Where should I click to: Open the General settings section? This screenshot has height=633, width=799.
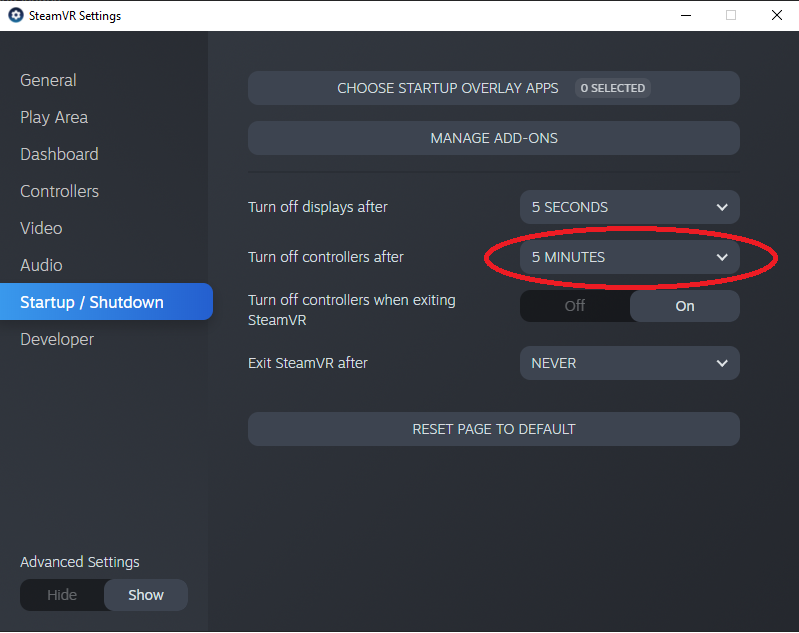coord(48,80)
